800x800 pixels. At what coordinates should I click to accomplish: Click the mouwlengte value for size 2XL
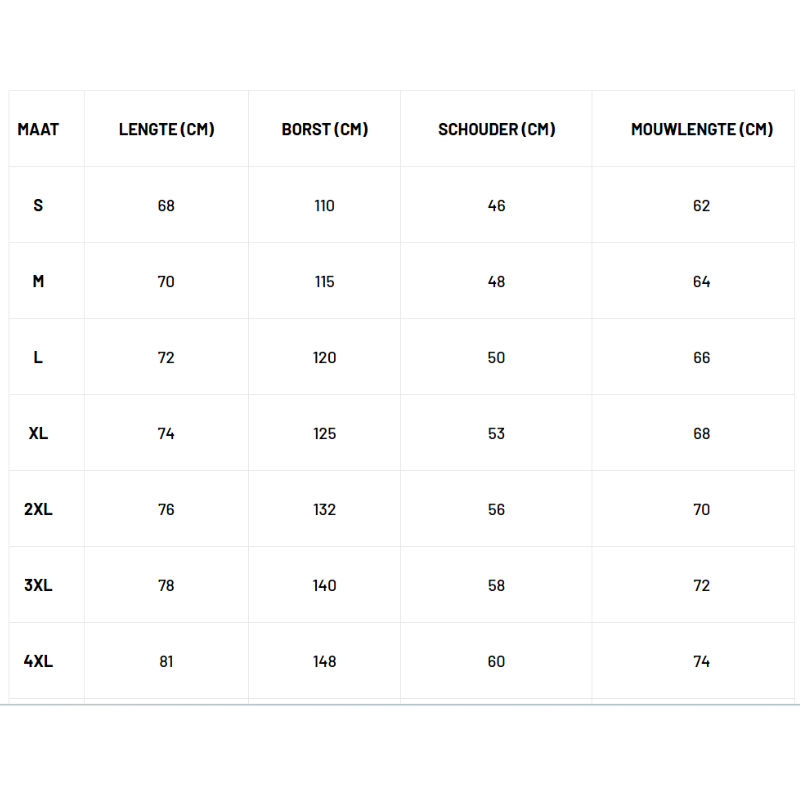(701, 509)
